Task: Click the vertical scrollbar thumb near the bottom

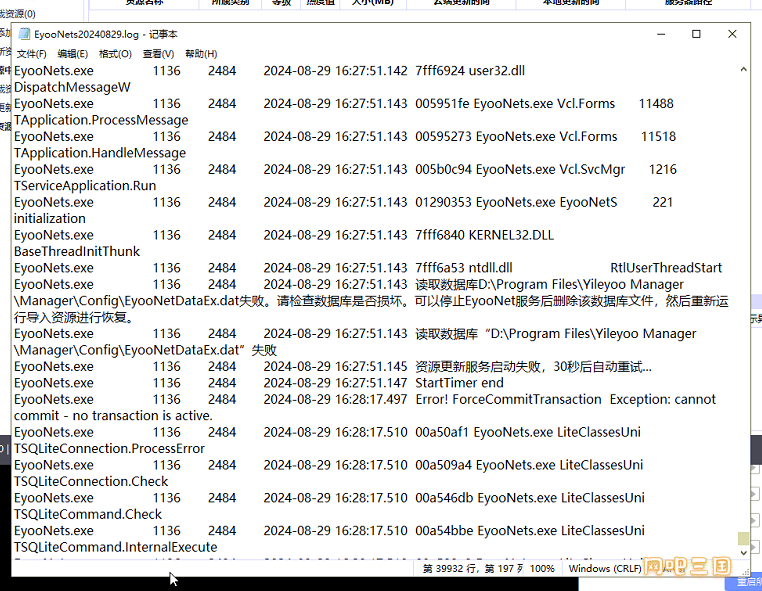Action: click(x=744, y=539)
